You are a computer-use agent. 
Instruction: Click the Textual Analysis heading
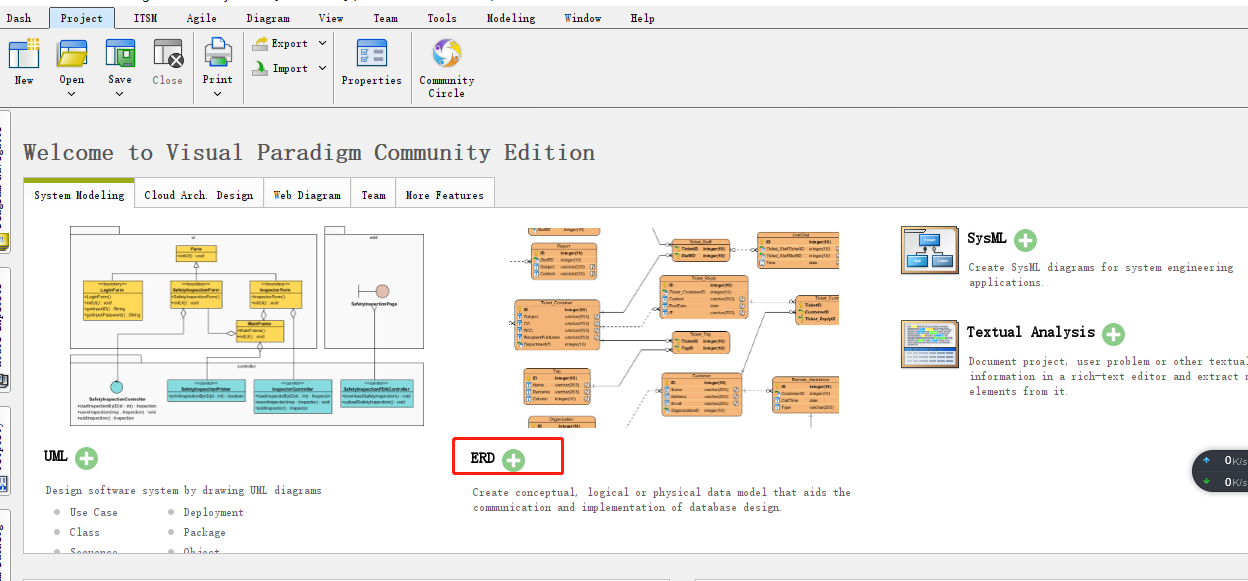click(1031, 332)
